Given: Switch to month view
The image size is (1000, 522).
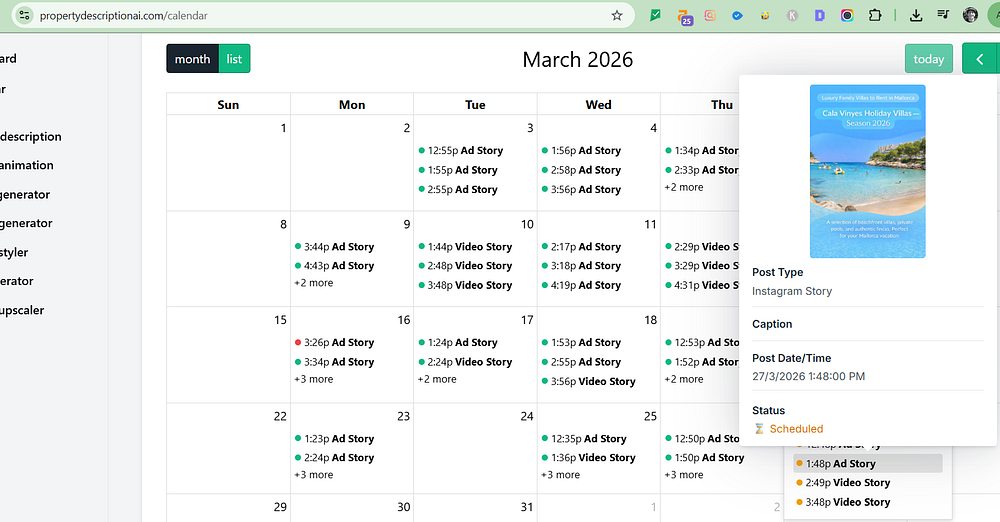Looking at the screenshot, I should [192, 59].
